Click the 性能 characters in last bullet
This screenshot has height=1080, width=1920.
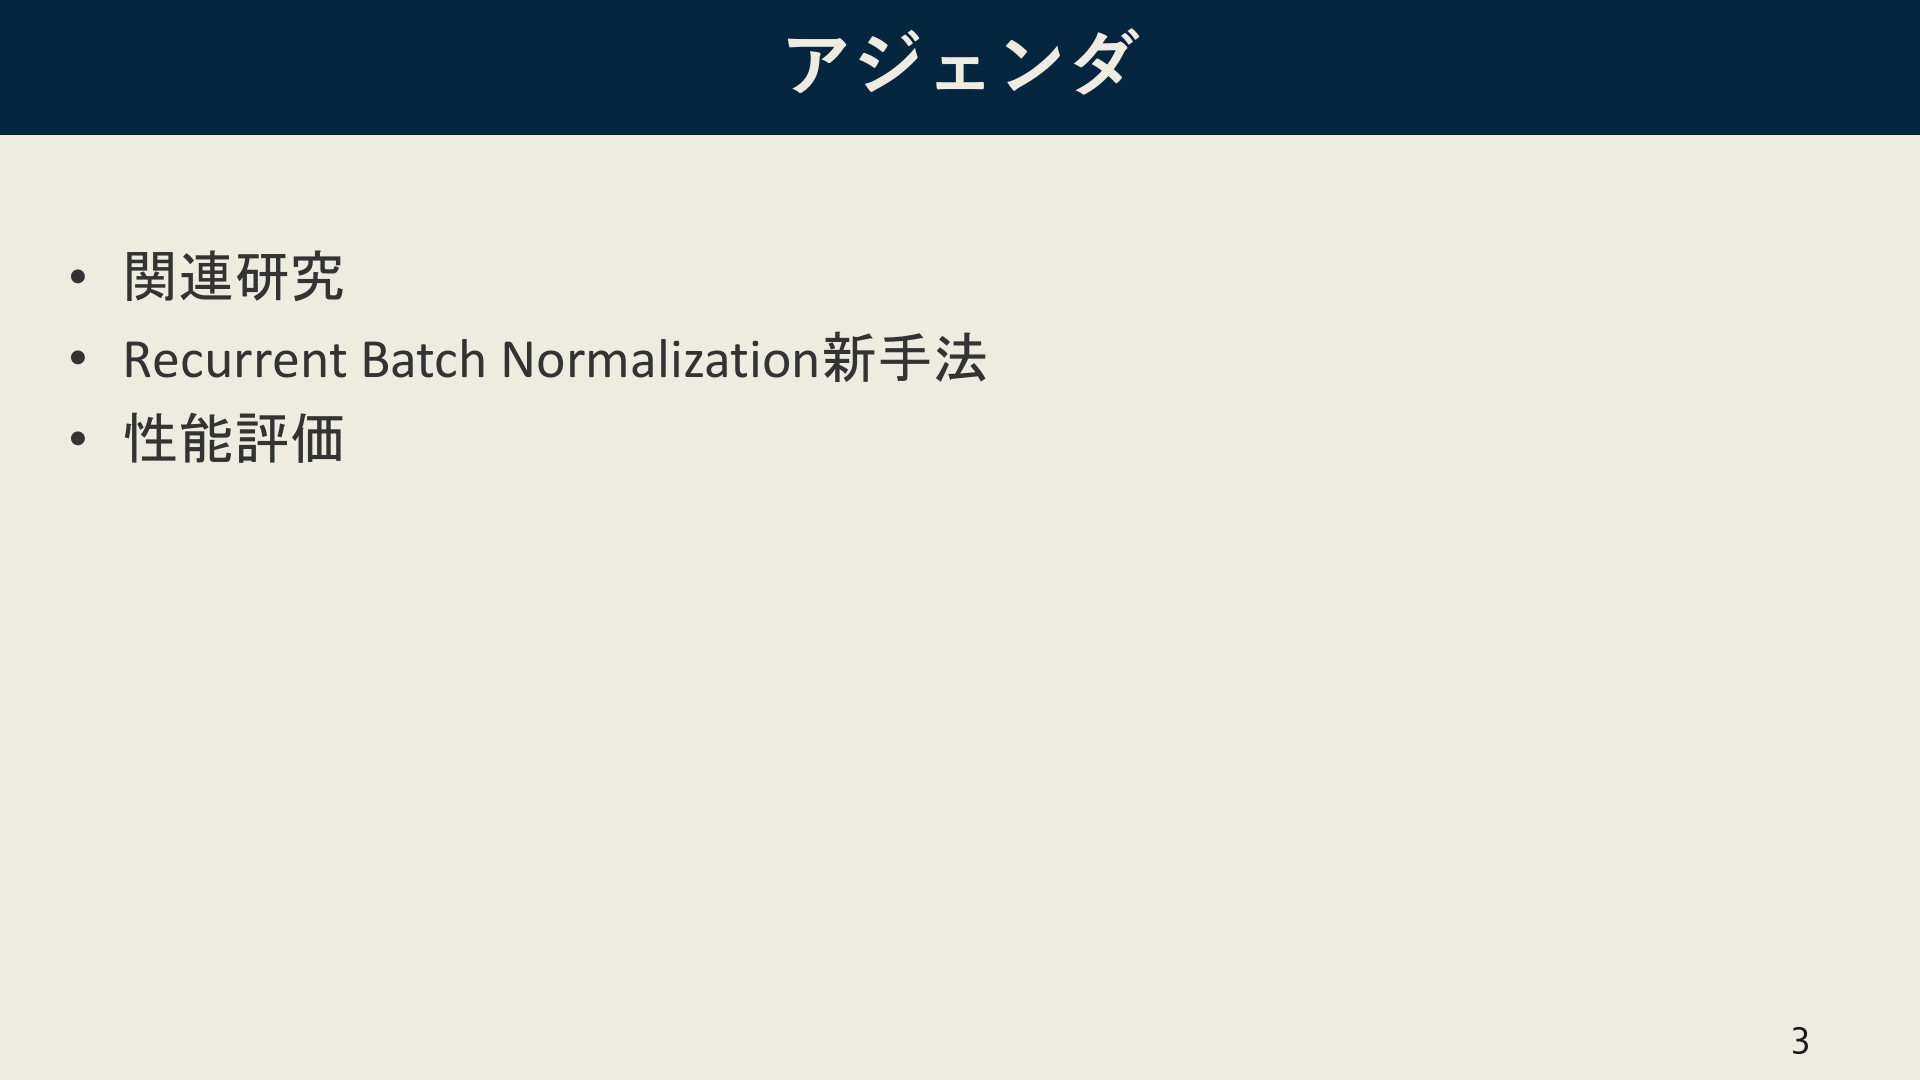(x=179, y=439)
